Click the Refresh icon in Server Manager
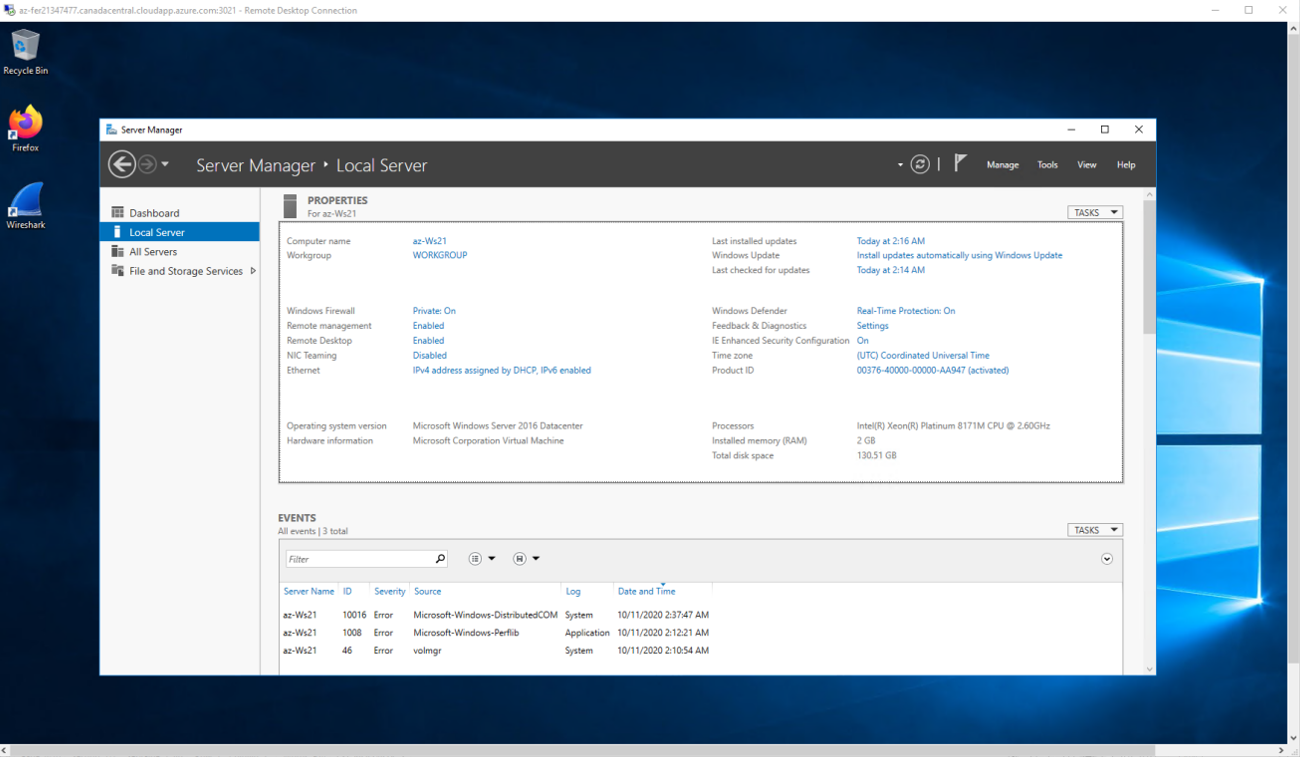Viewport: 1300px width, 757px height. click(919, 163)
